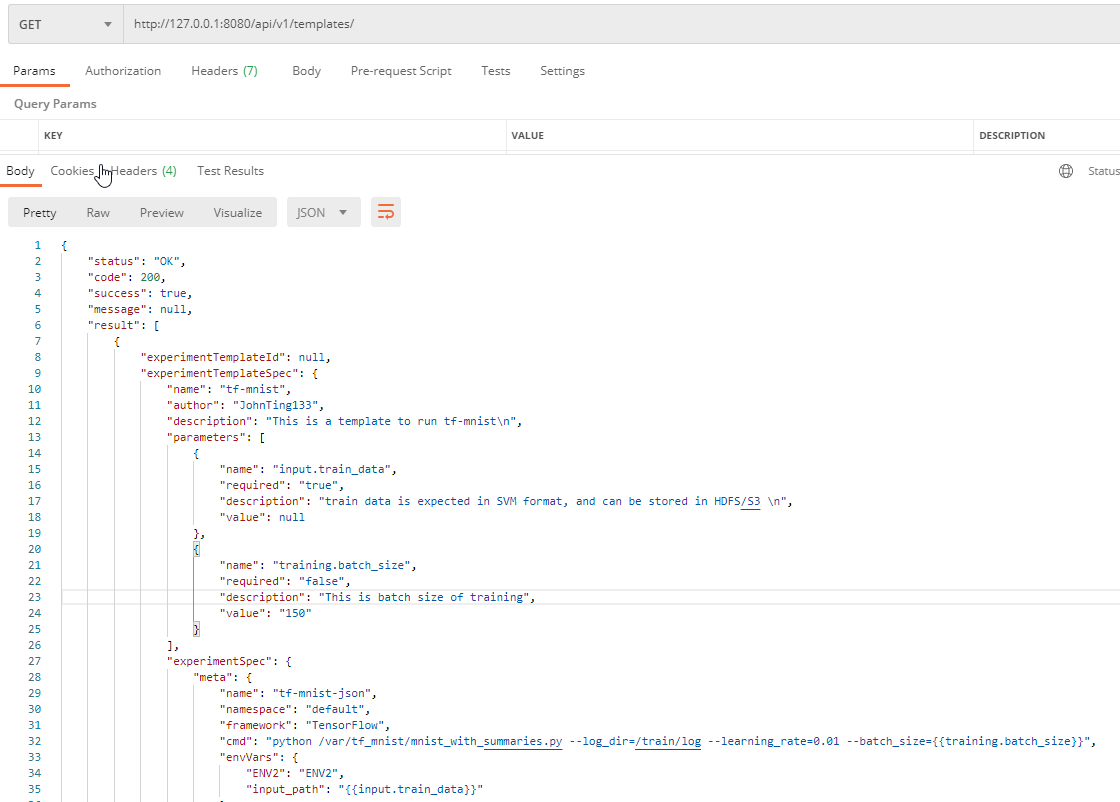Image resolution: width=1120 pixels, height=802 pixels.
Task: Click the Query Params label
Action: (55, 104)
